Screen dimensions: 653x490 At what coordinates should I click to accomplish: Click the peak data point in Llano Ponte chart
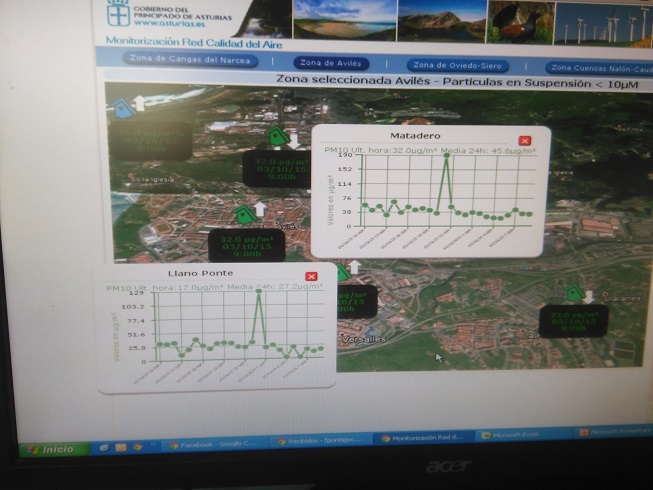[258, 291]
